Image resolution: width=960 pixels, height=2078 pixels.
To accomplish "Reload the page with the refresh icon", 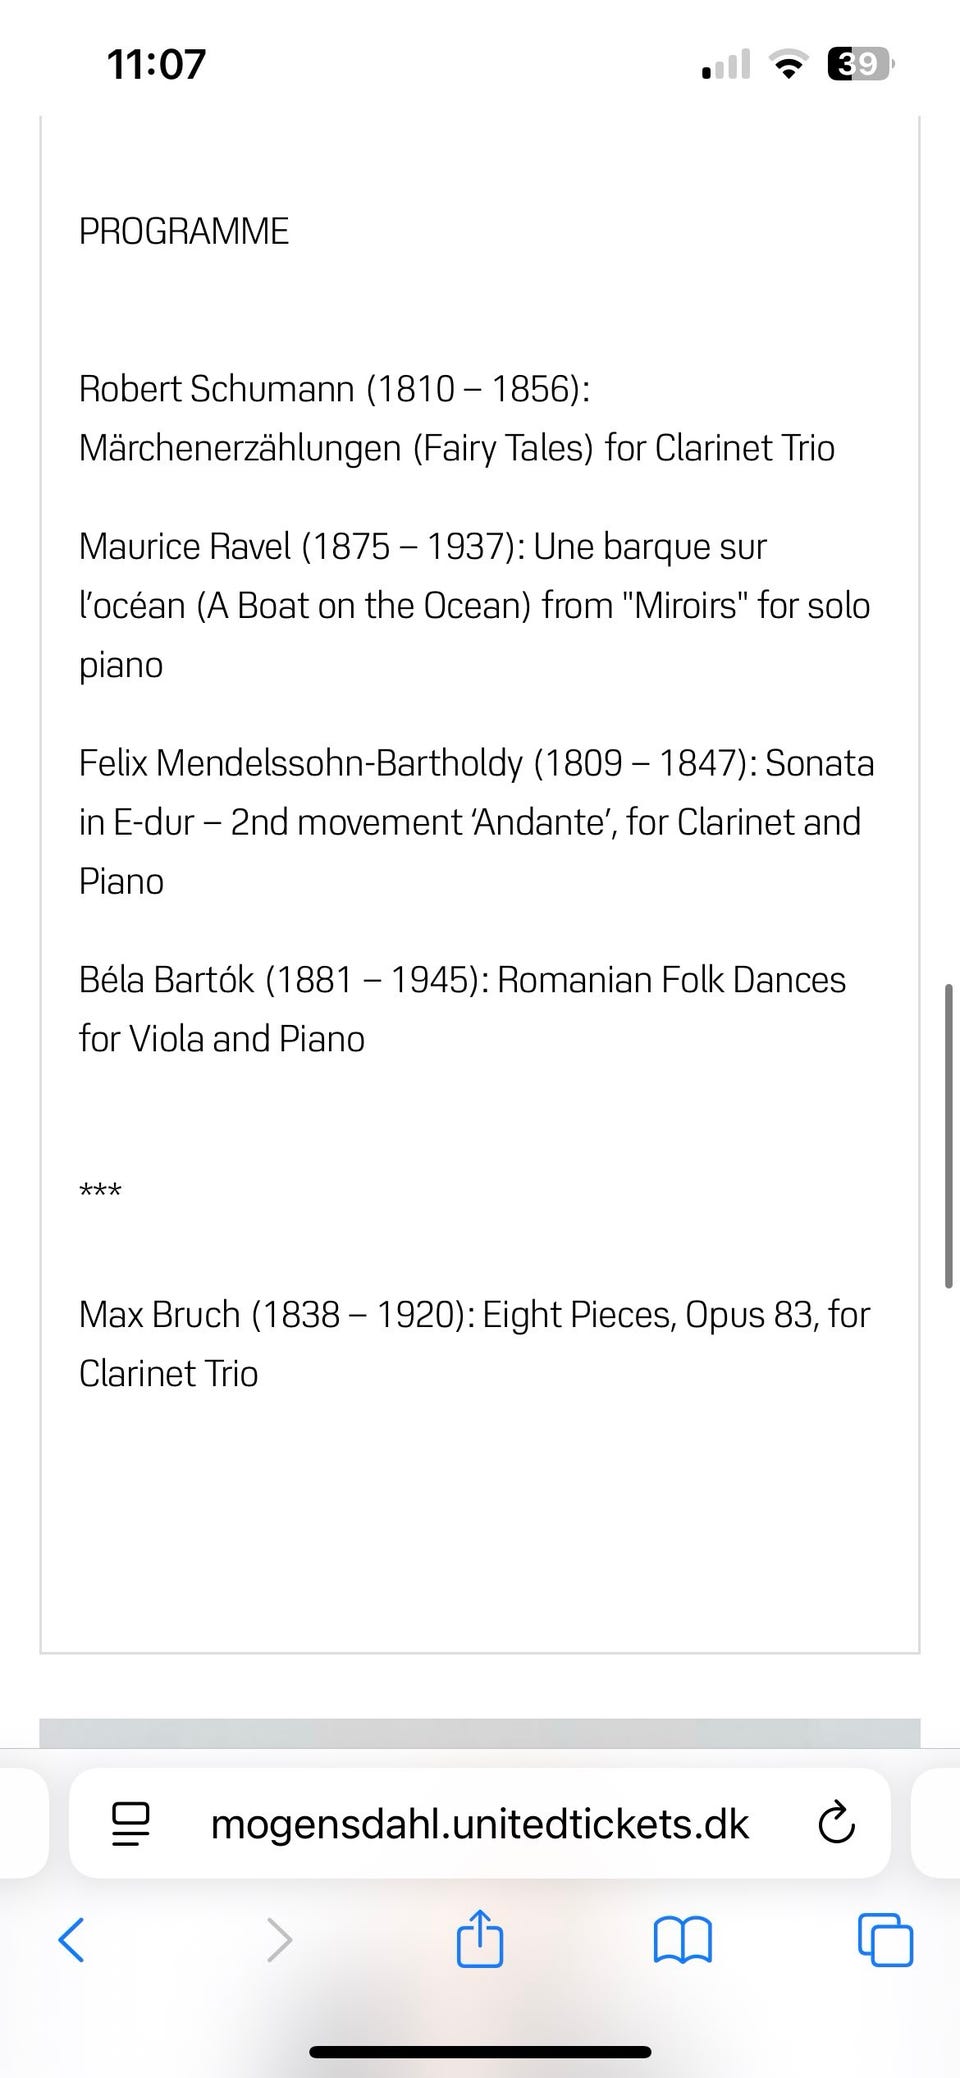I will (x=836, y=1825).
